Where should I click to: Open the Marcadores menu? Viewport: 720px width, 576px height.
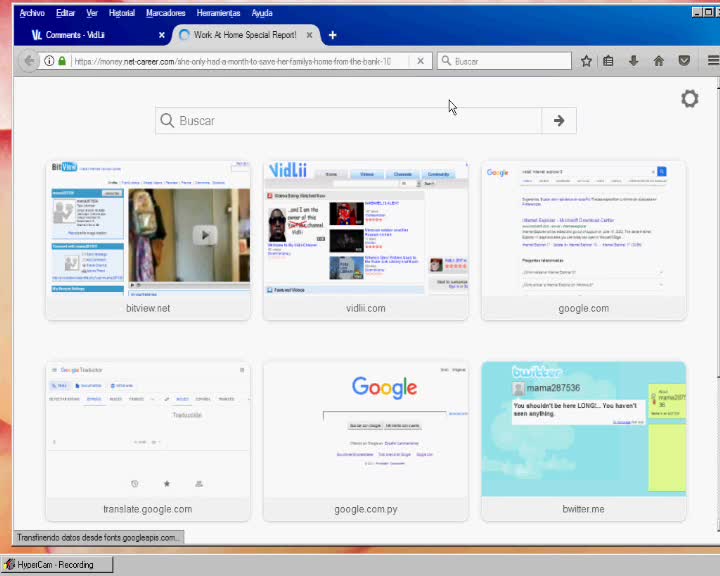click(166, 13)
